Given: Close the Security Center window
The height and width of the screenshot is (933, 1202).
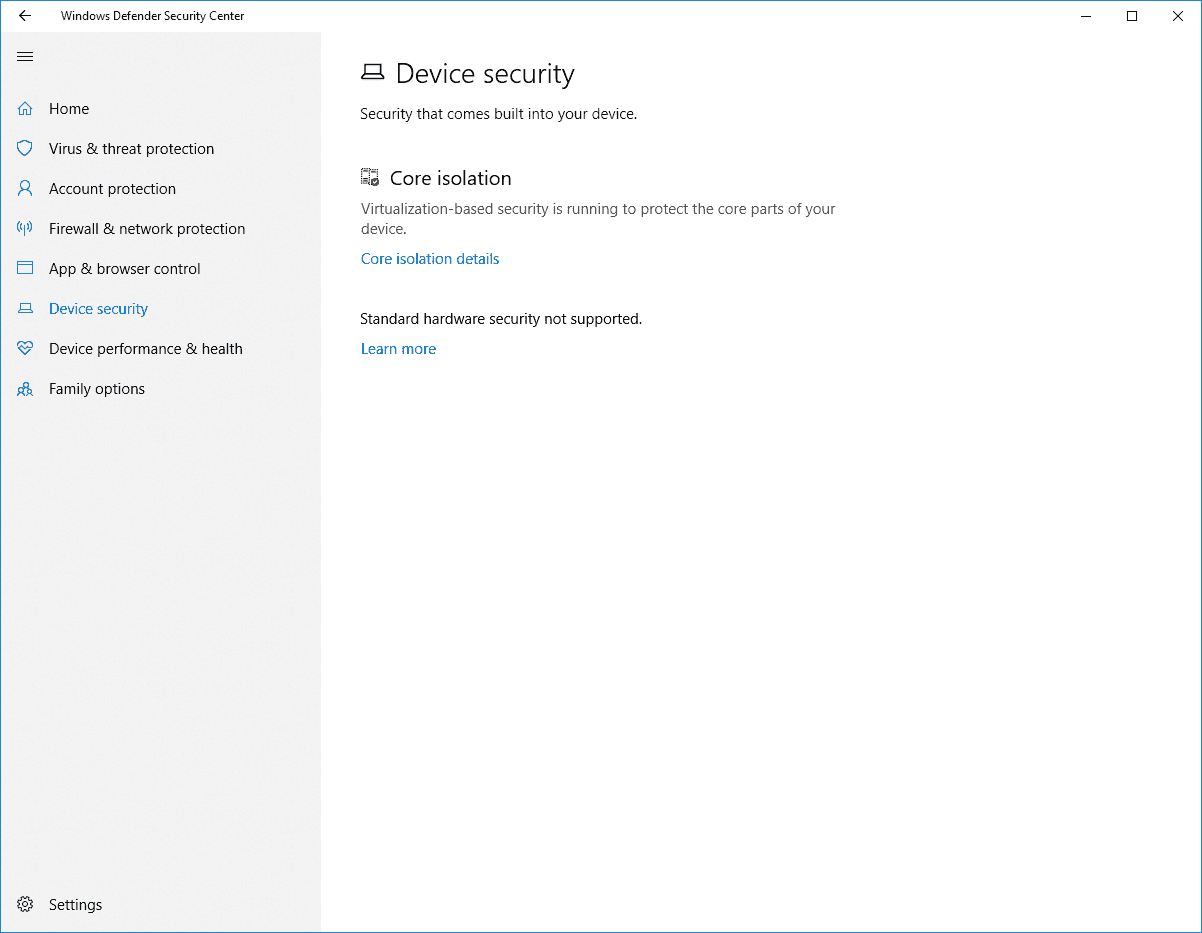Looking at the screenshot, I should point(1178,16).
